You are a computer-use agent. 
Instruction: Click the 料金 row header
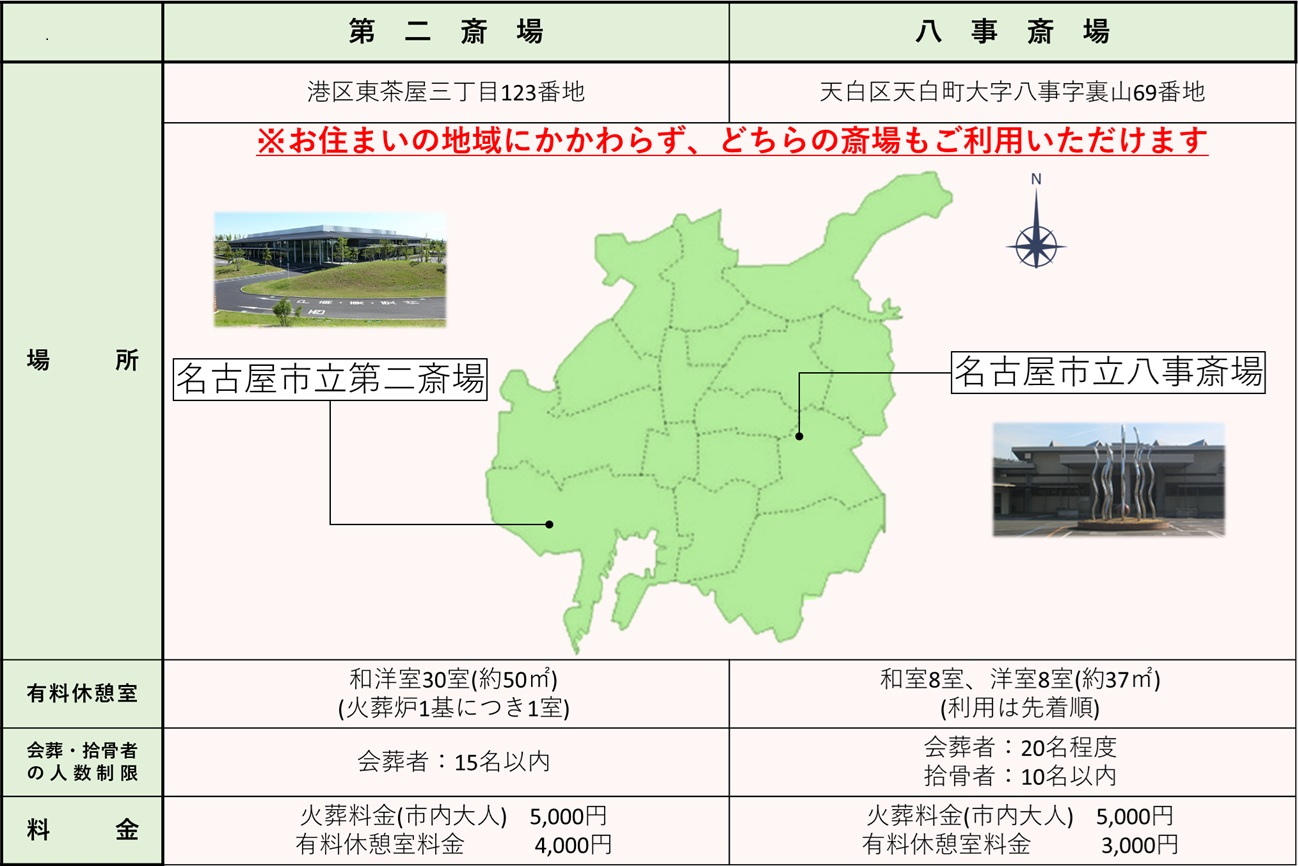coord(82,830)
